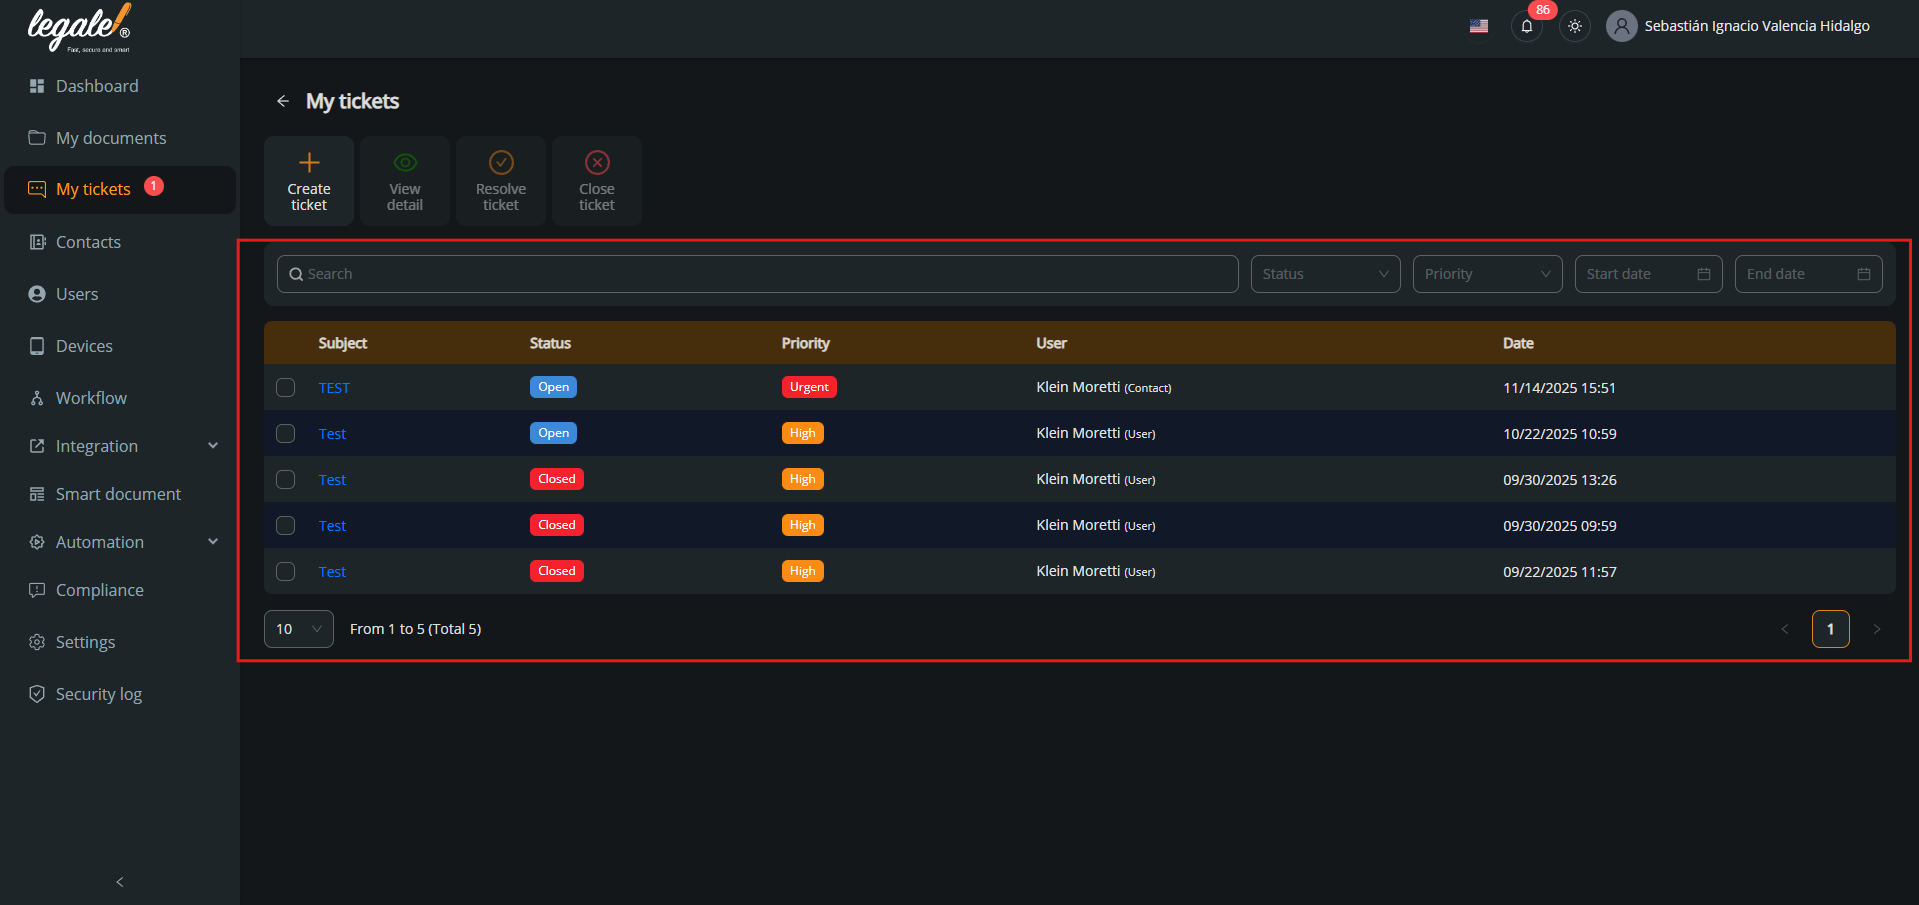This screenshot has height=905, width=1919.
Task: Click page 1 pagination button
Action: (1830, 629)
